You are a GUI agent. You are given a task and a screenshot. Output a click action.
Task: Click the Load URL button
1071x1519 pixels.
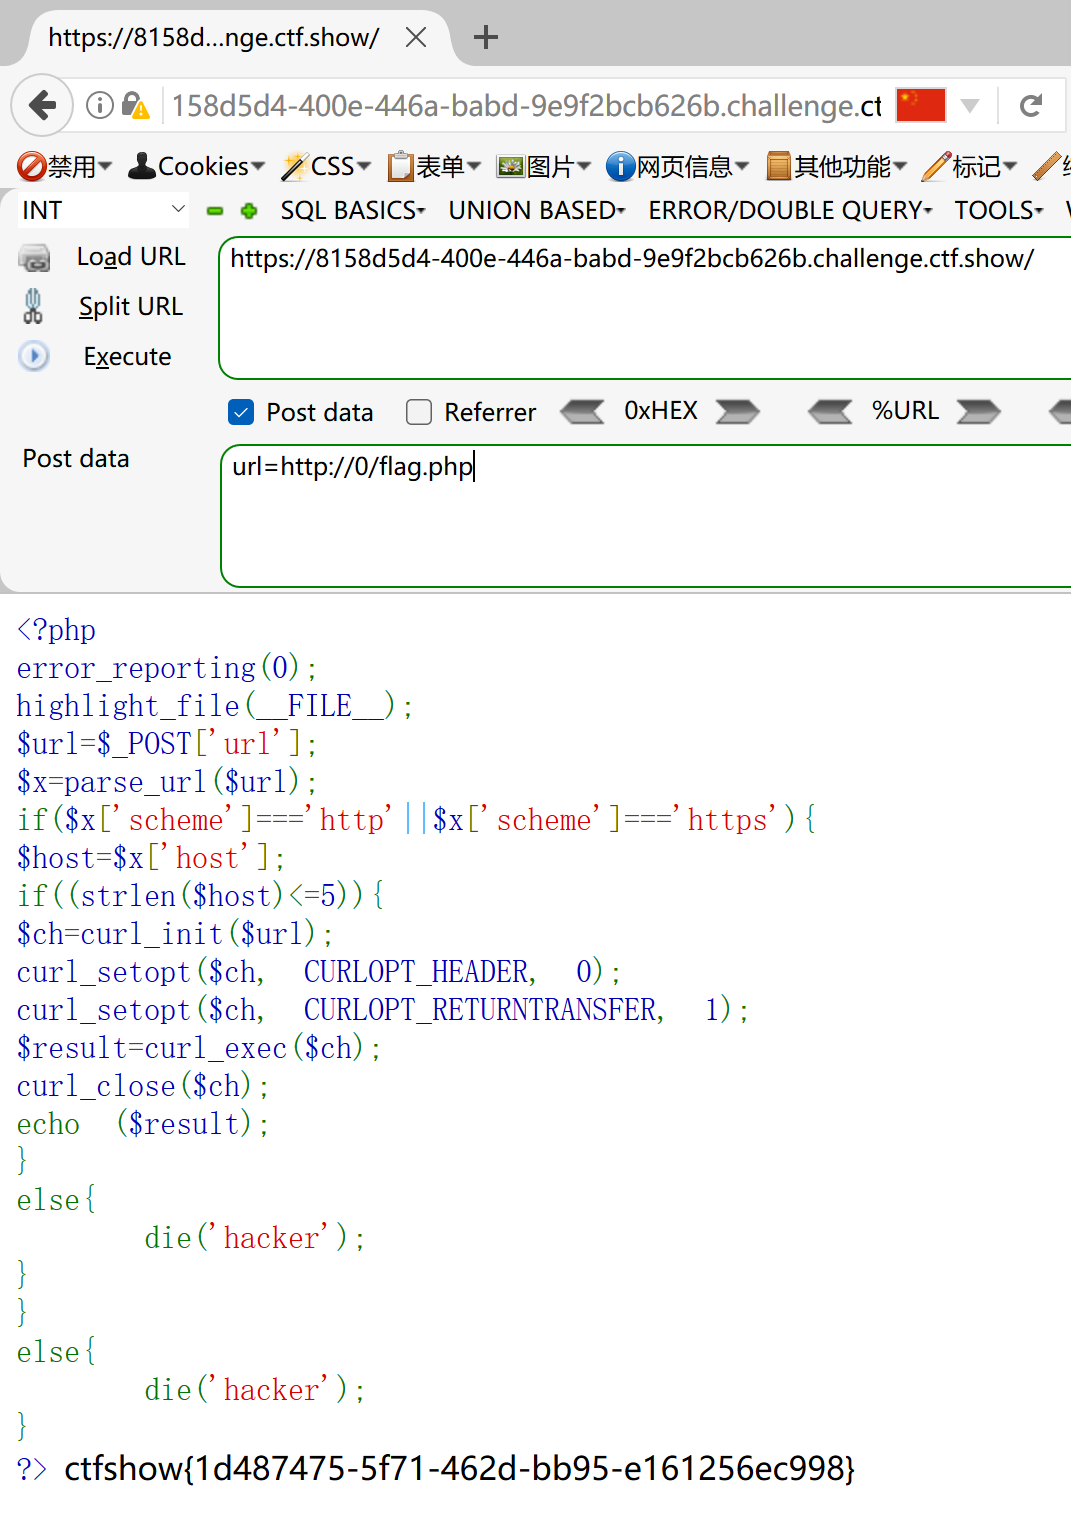tap(130, 257)
